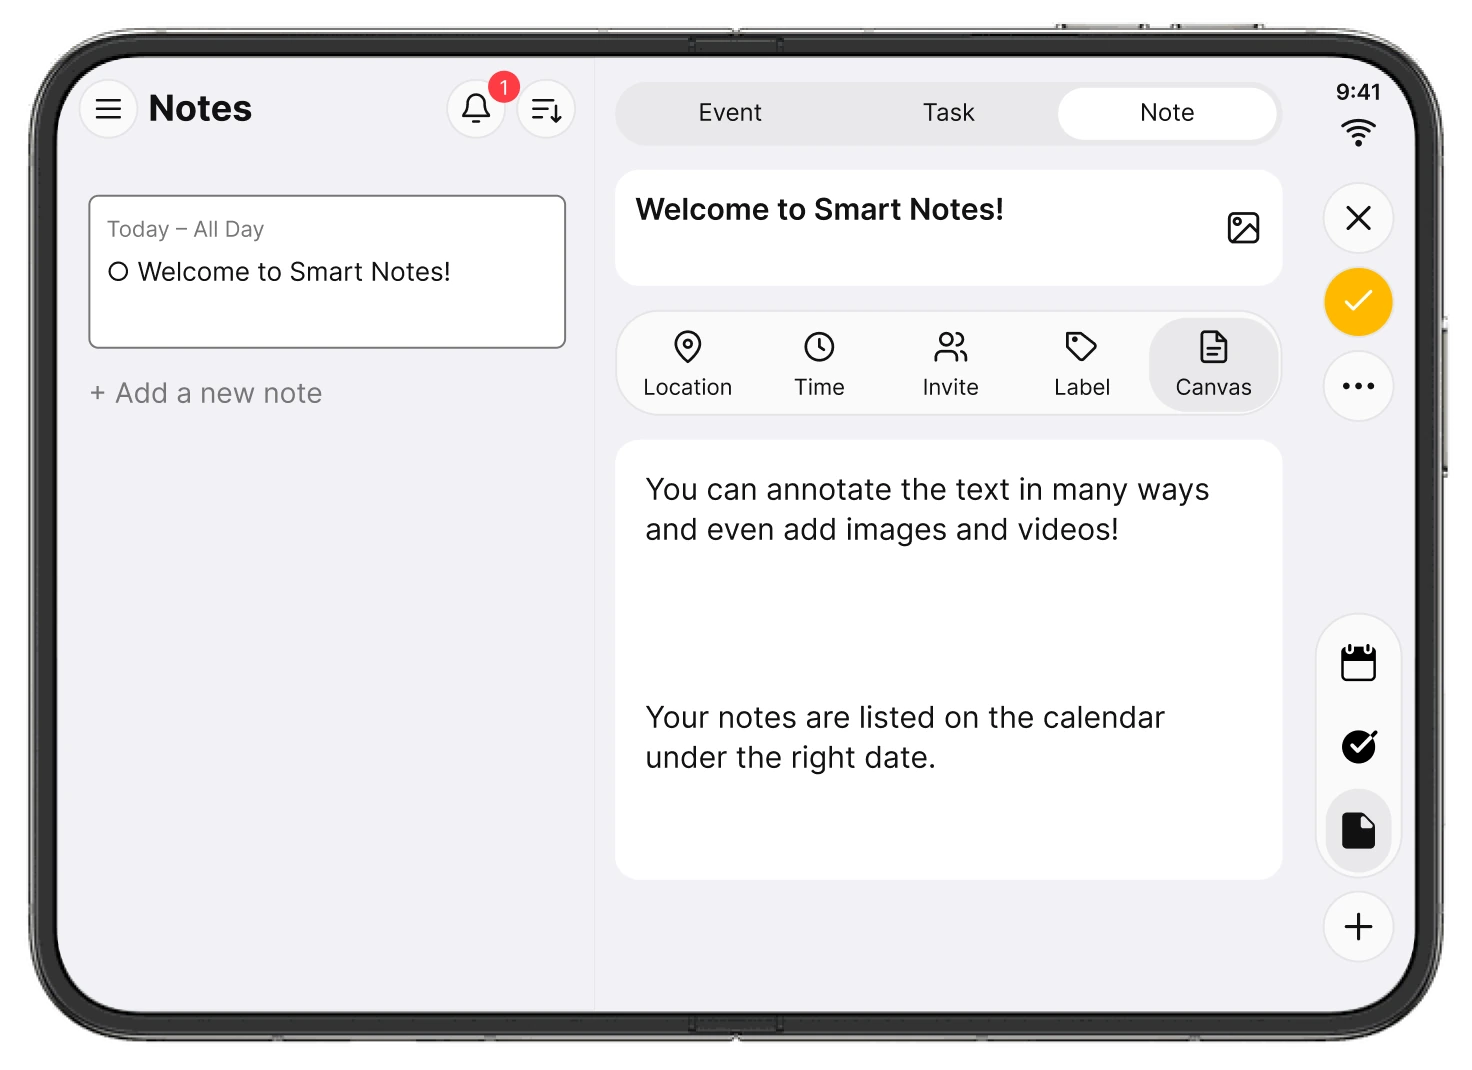Mark 'Welcome to Smart Notes!' circle as done
Image resolution: width=1472 pixels, height=1070 pixels.
[118, 272]
